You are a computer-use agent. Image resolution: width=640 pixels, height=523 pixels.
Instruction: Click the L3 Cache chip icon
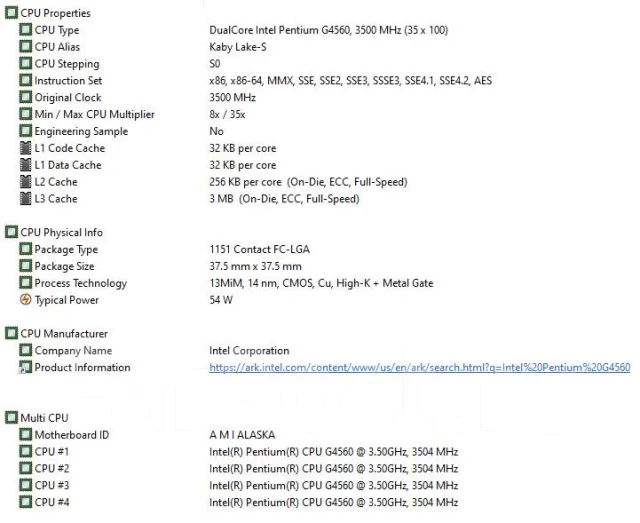[x=25, y=198]
